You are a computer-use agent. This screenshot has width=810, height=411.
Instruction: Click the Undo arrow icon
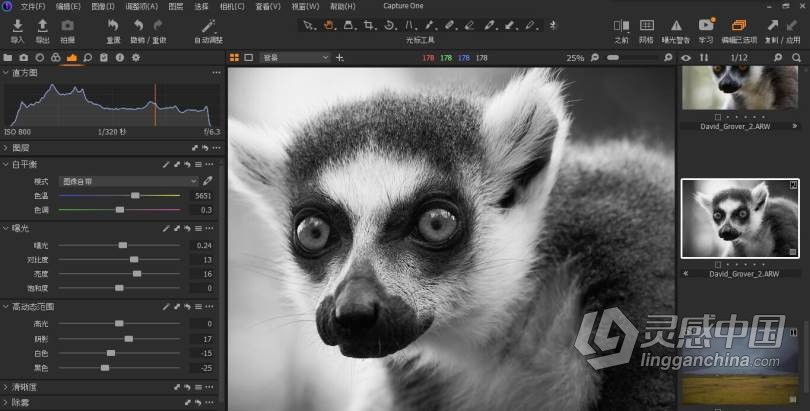point(138,25)
